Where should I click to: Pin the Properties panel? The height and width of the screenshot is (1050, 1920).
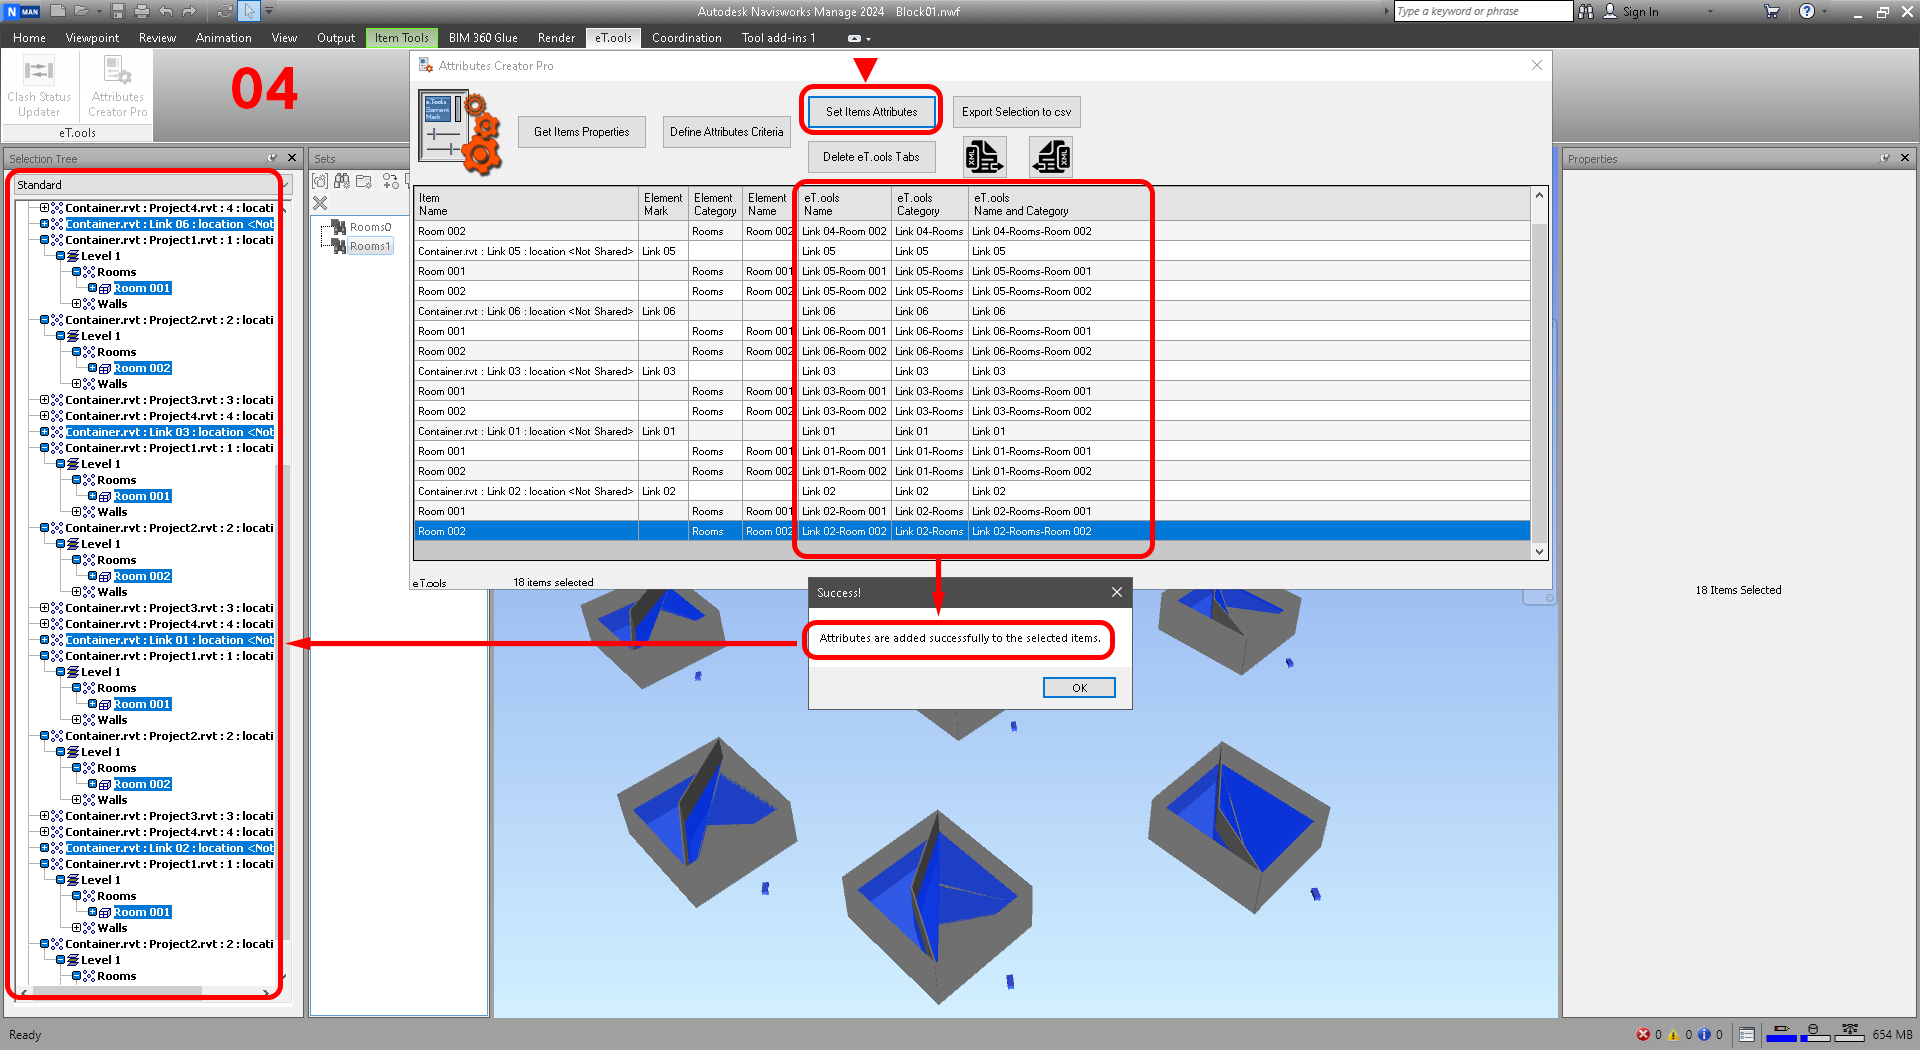coord(1886,158)
